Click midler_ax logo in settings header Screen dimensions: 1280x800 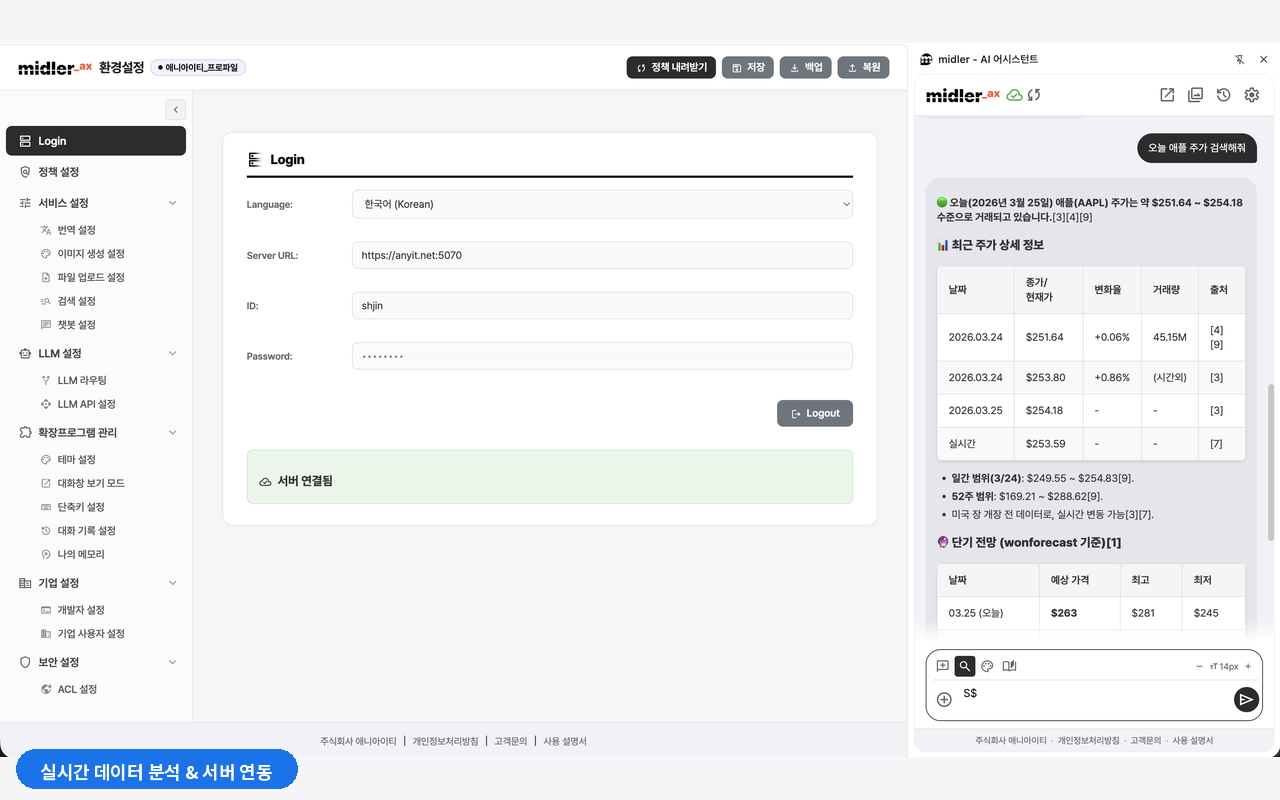pyautogui.click(x=55, y=67)
